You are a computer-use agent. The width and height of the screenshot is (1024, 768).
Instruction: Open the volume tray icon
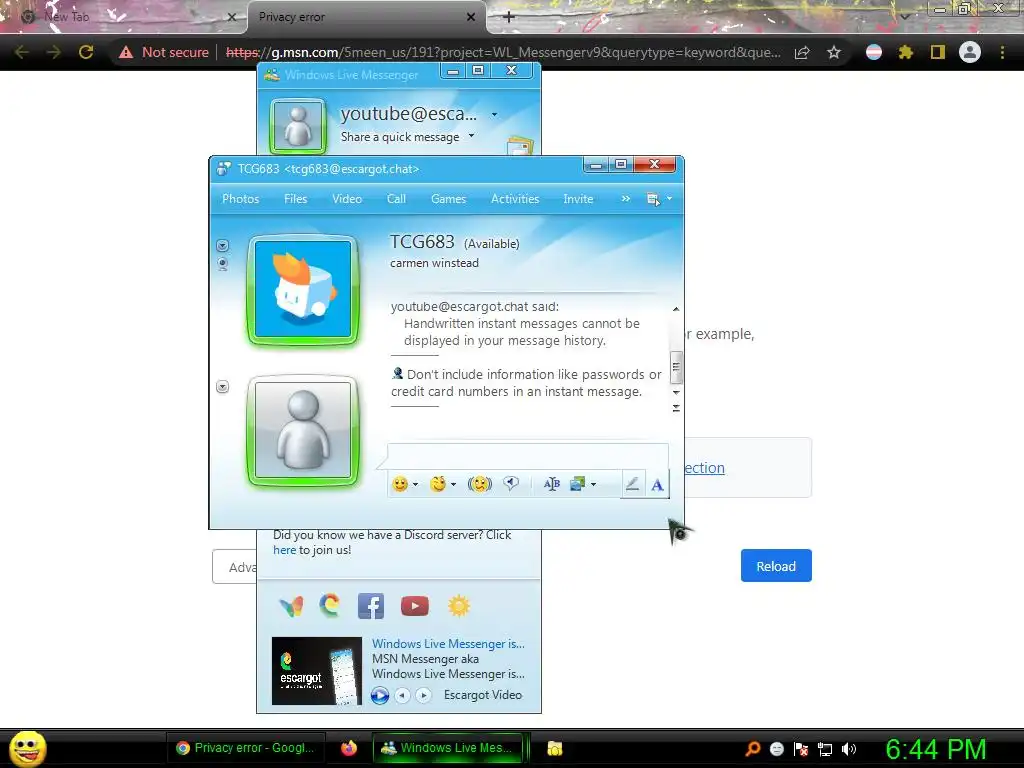848,749
